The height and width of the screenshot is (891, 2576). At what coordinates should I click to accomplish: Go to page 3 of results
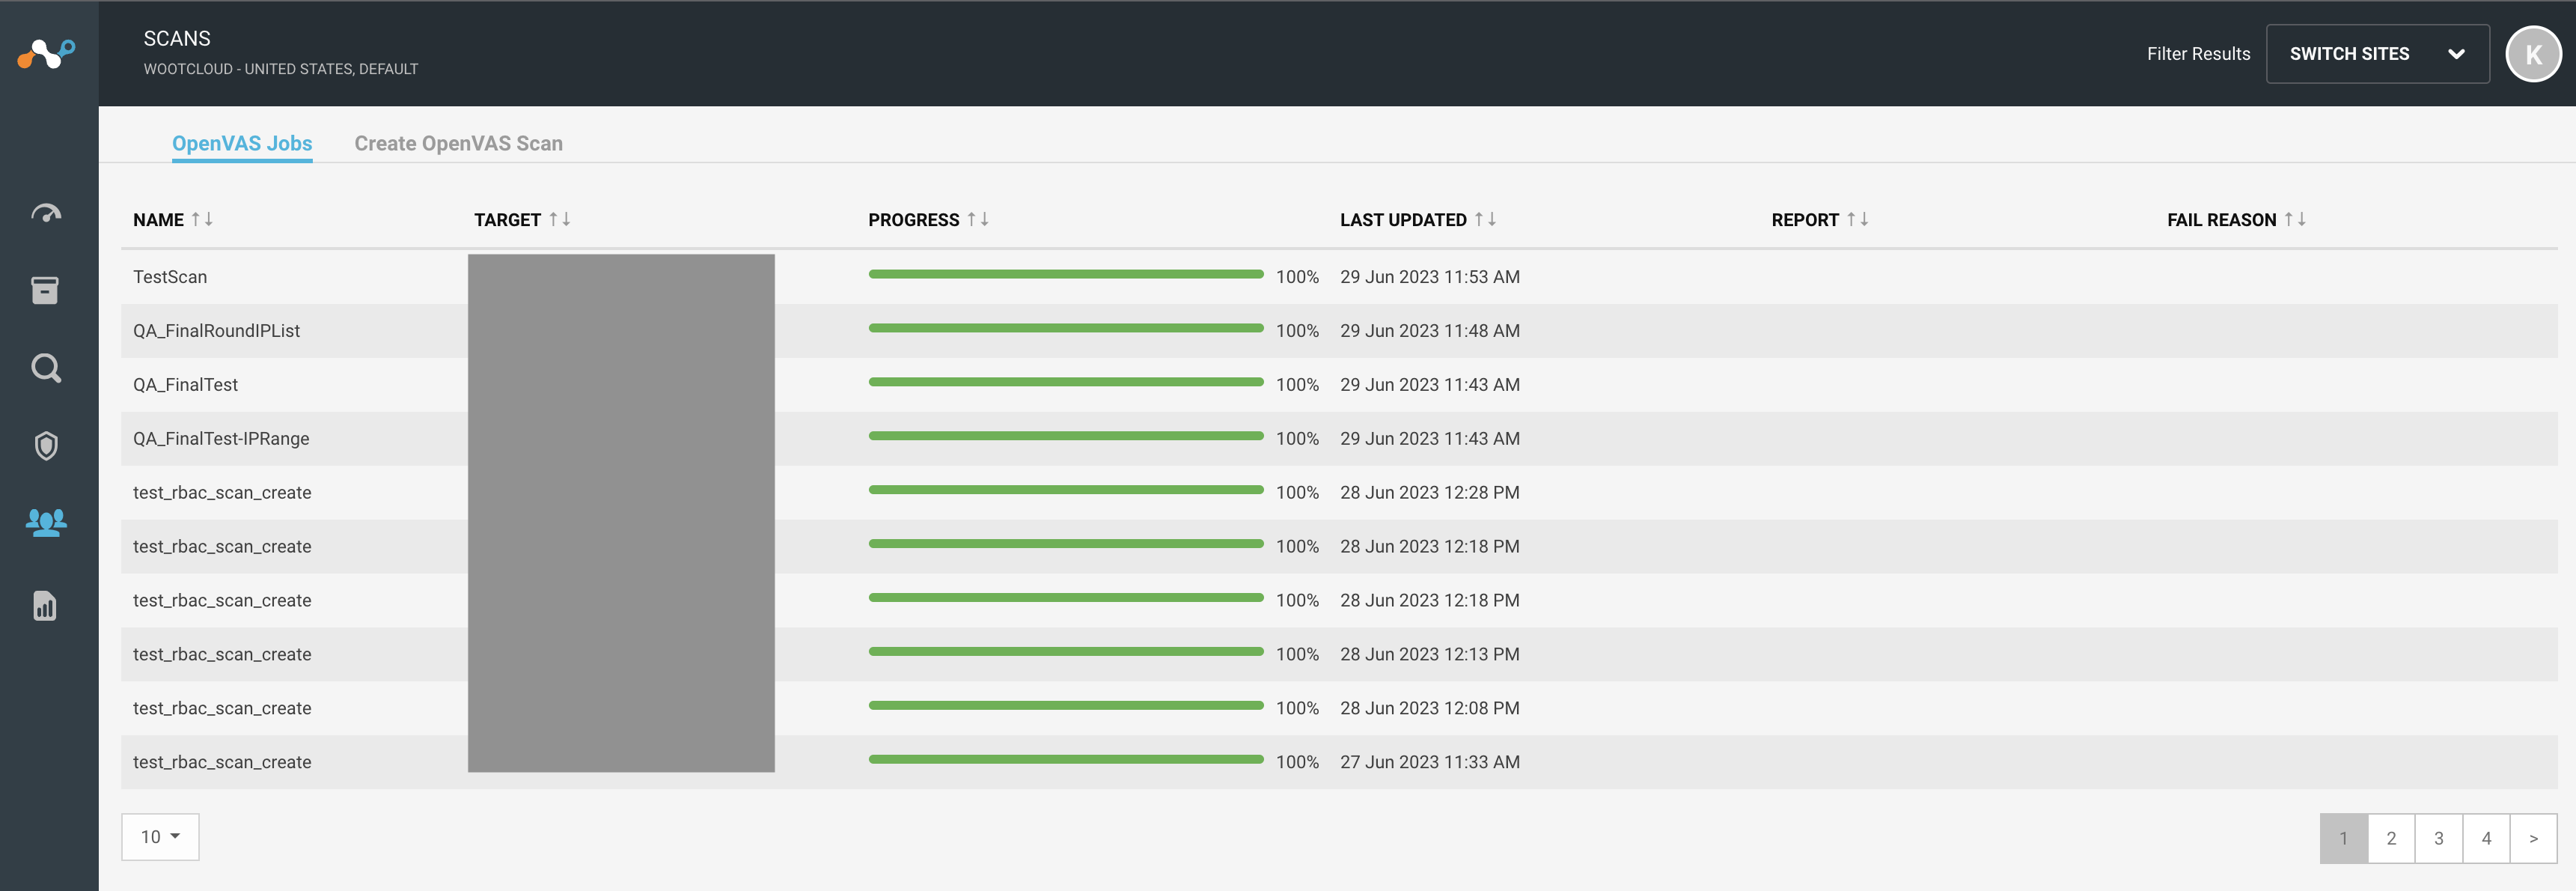coord(2438,838)
